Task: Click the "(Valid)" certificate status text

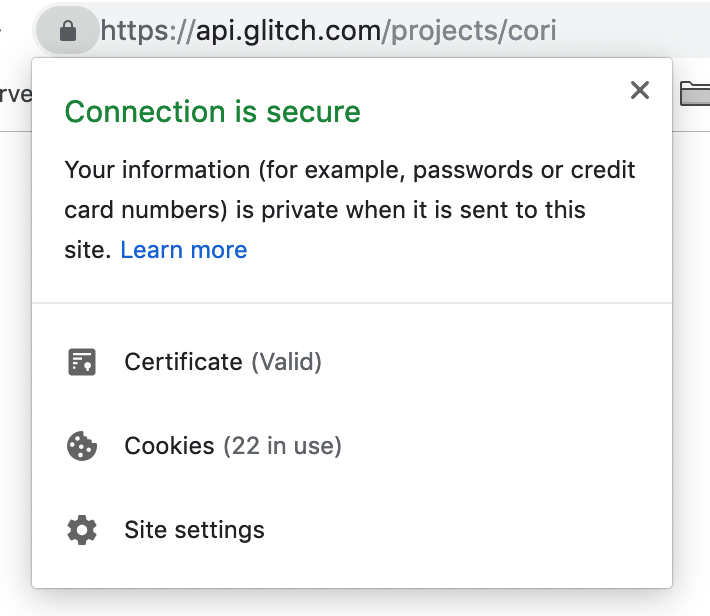Action: click(x=286, y=362)
